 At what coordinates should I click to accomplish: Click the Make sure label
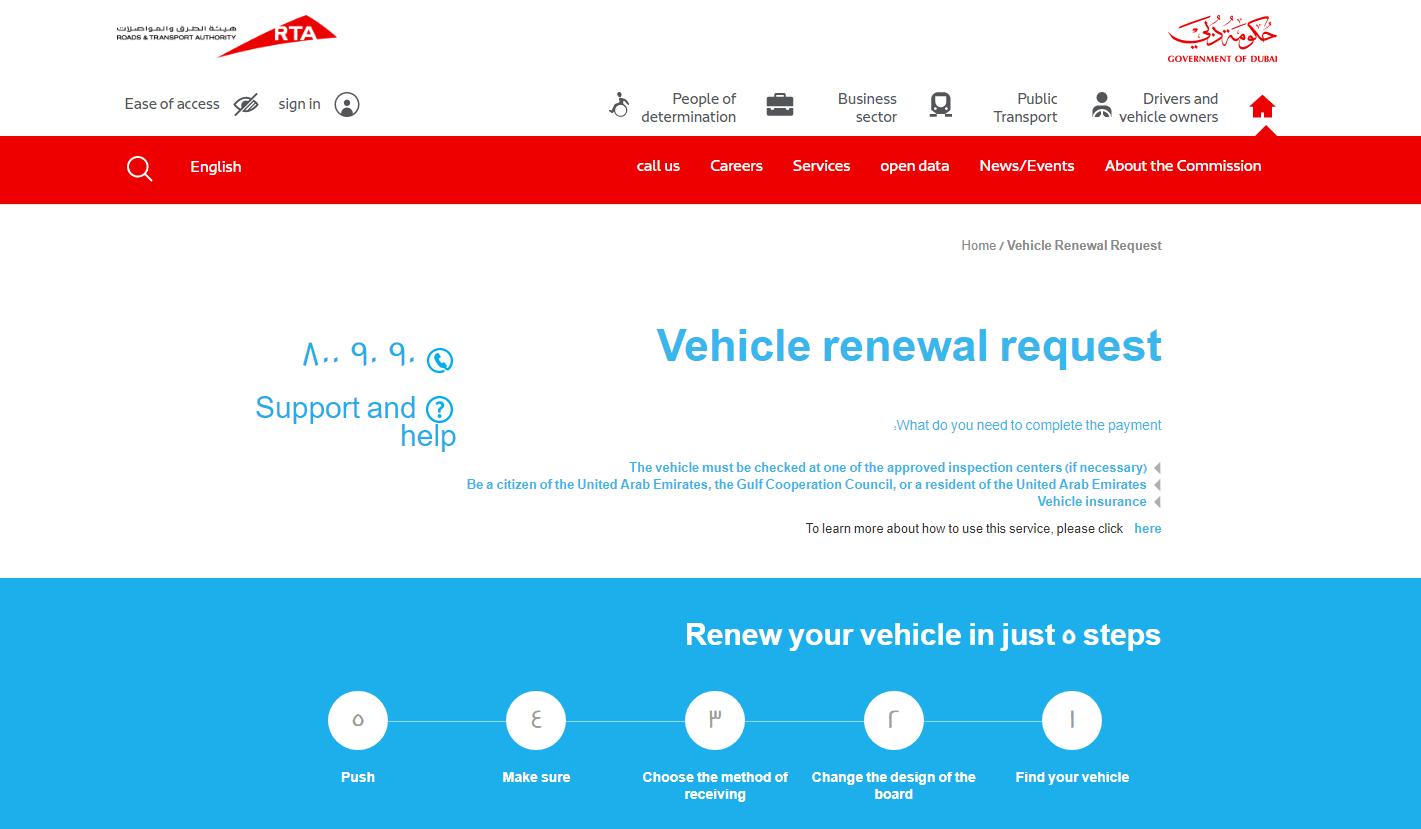pyautogui.click(x=536, y=777)
